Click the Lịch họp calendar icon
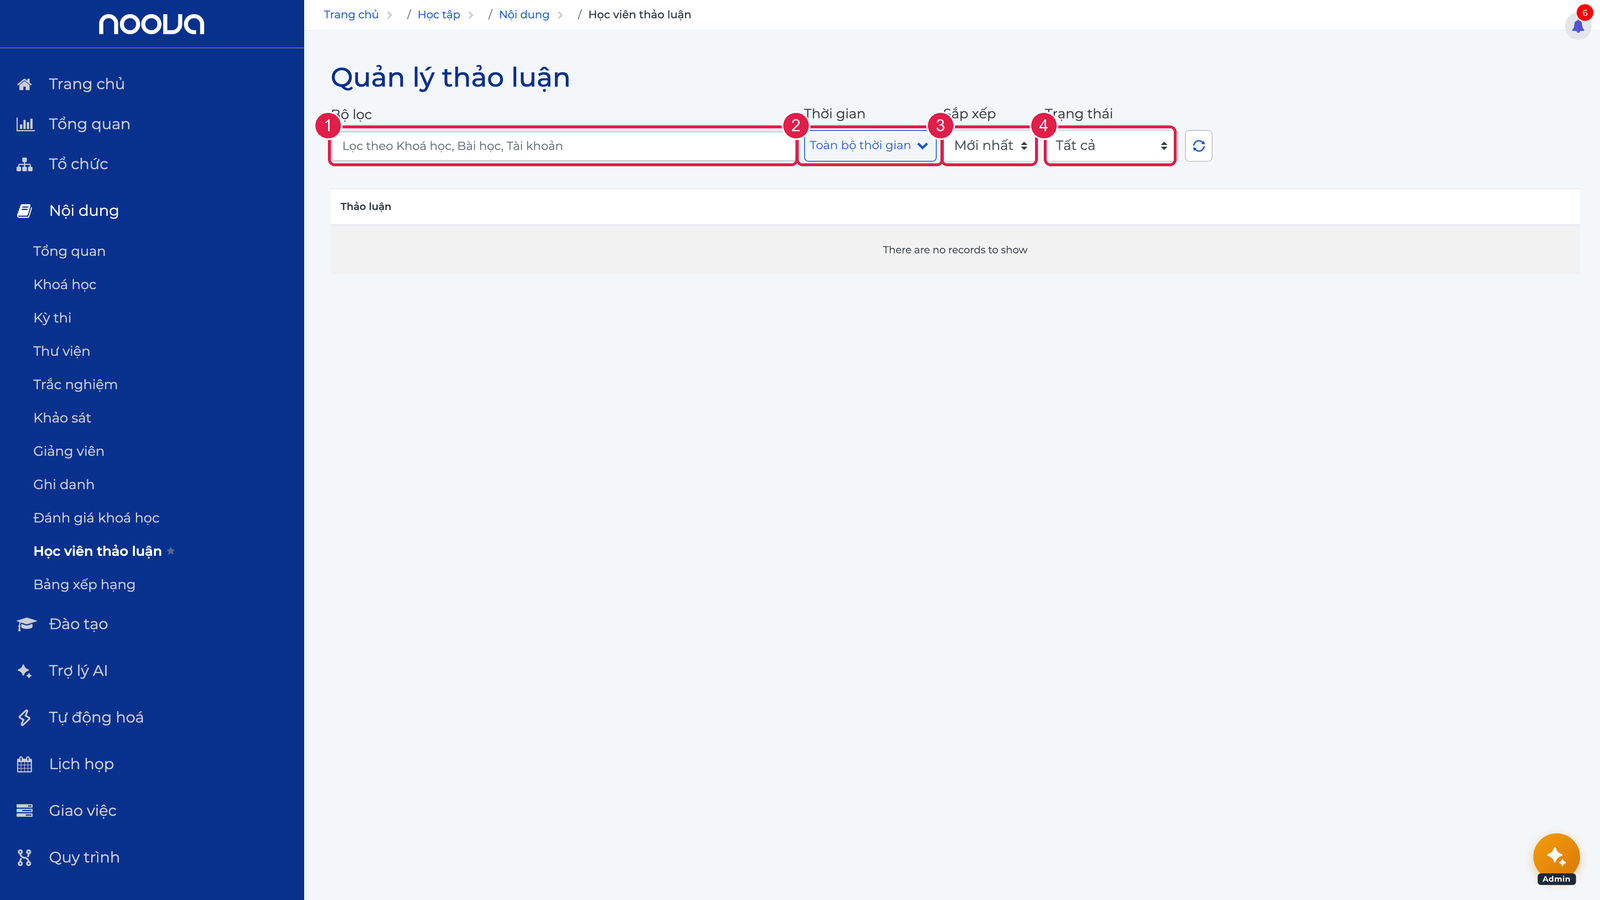 tap(25, 764)
